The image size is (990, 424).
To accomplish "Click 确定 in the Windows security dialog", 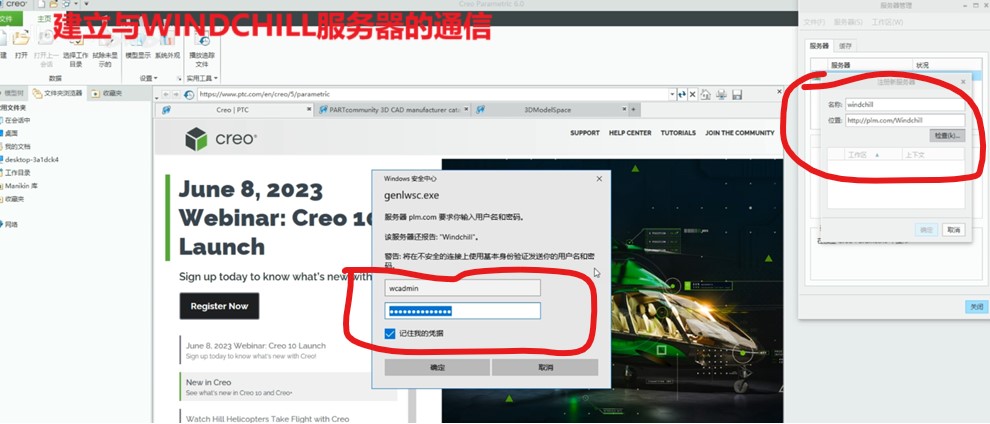I will 437,367.
